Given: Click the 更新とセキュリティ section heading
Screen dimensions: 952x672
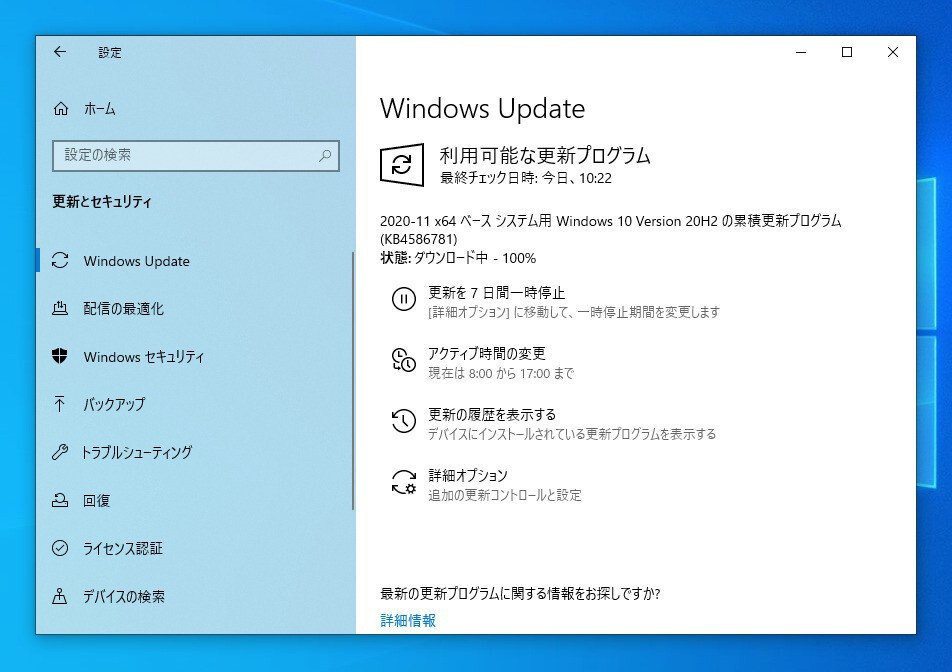Looking at the screenshot, I should click(x=102, y=202).
